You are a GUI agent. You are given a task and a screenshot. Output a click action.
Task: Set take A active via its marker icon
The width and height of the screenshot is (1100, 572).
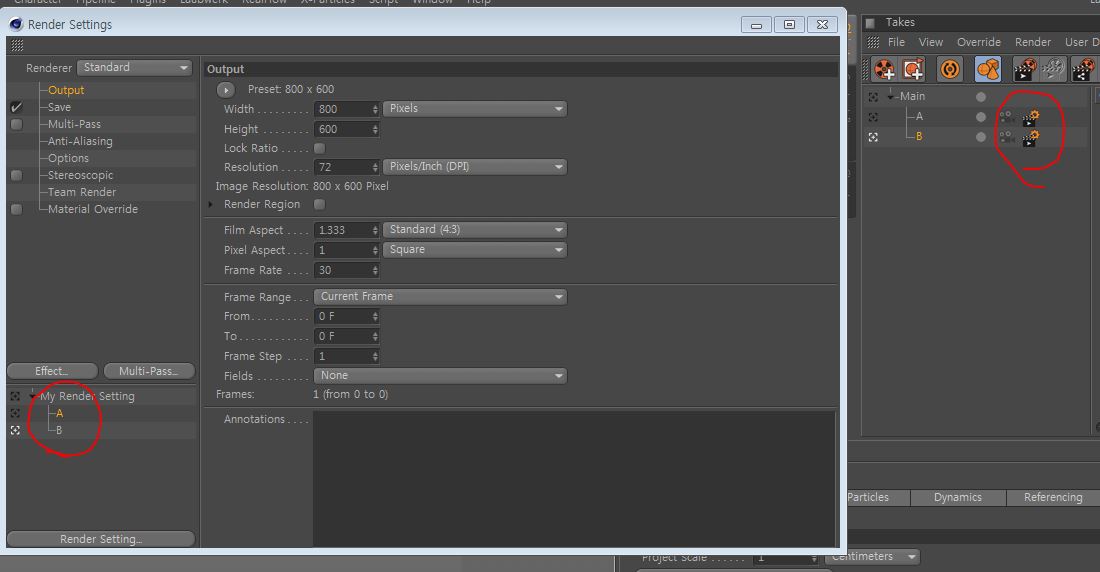tap(873, 117)
